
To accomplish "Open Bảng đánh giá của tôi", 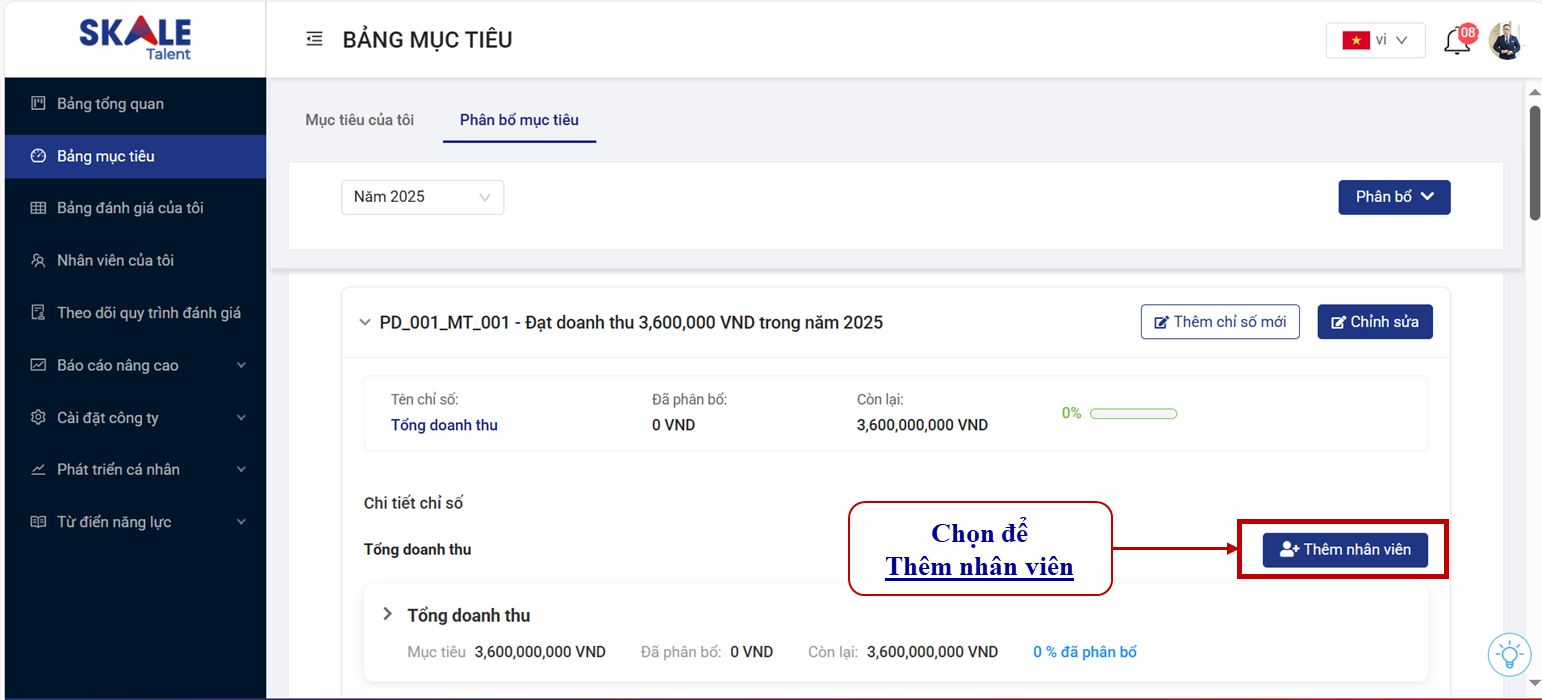I will 130,208.
